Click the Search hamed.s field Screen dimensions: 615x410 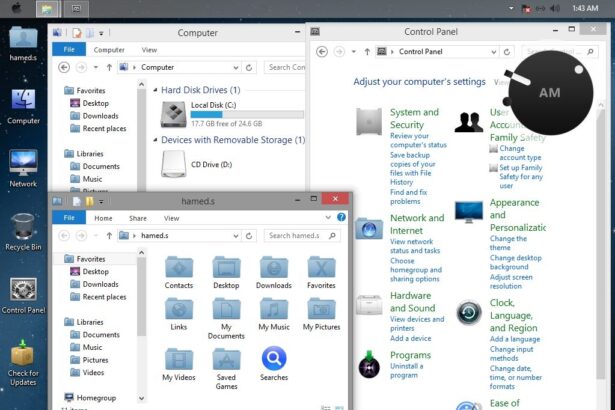[x=302, y=236]
